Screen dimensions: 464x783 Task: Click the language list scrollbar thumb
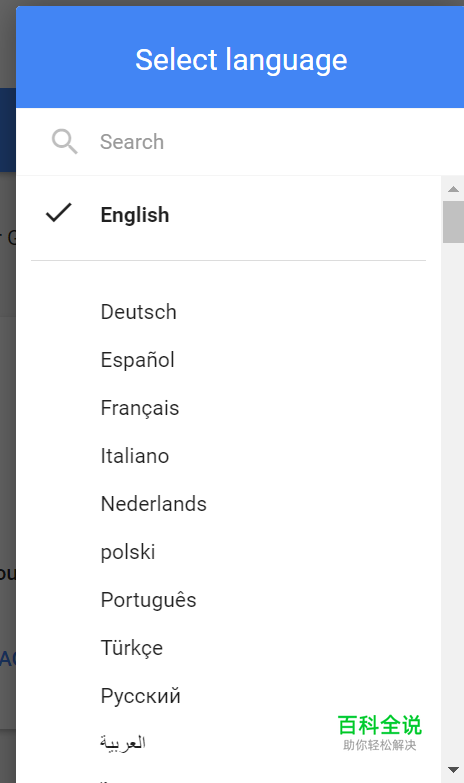click(454, 222)
